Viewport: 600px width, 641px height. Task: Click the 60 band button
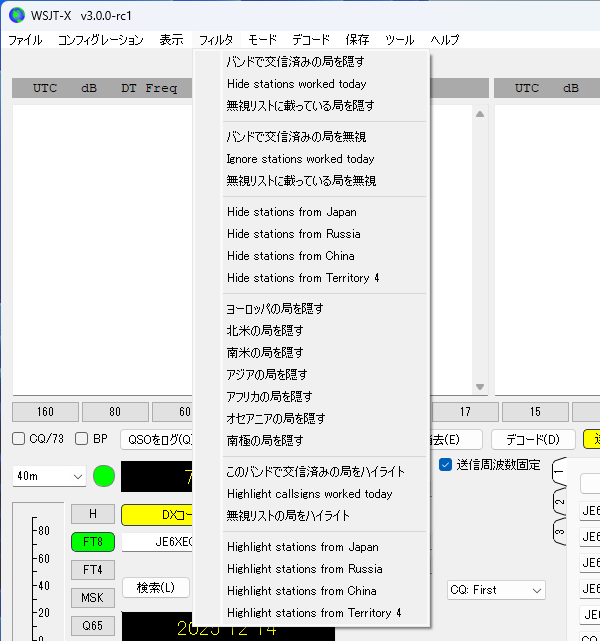172,412
